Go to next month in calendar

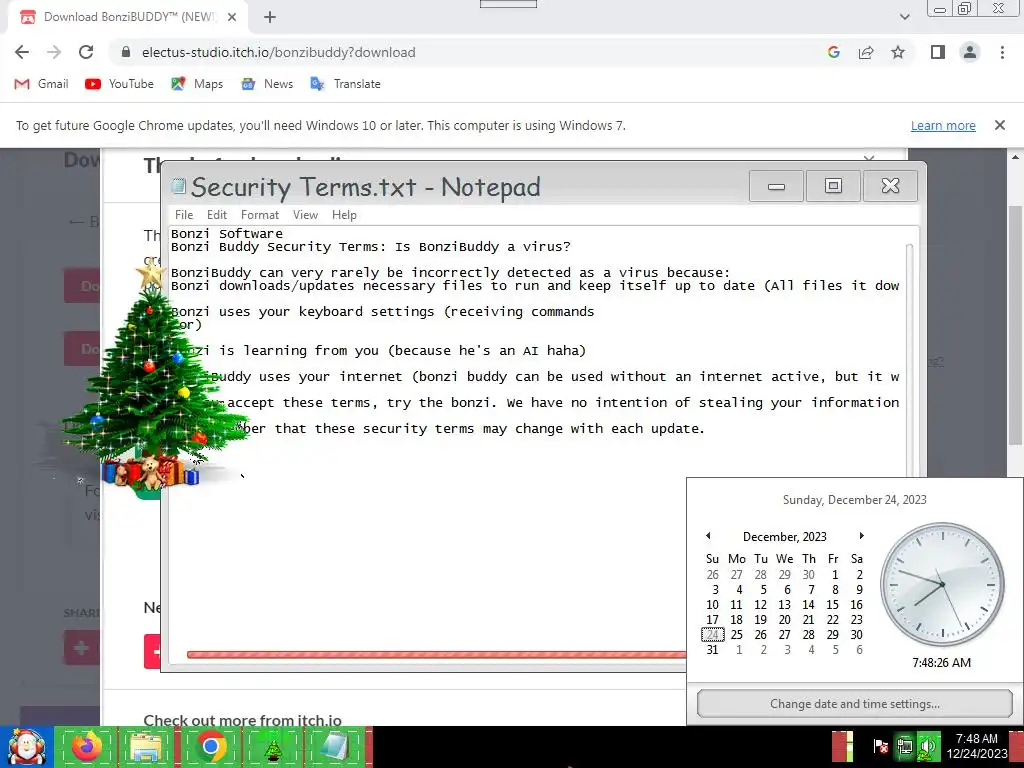click(x=861, y=536)
